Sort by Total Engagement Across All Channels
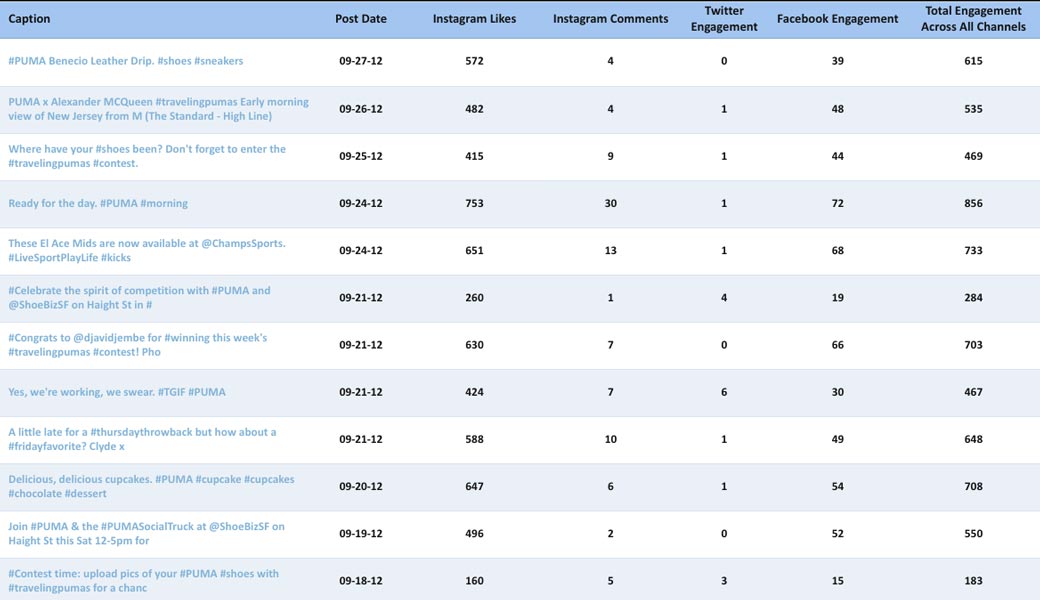The image size is (1040, 600). point(973,18)
